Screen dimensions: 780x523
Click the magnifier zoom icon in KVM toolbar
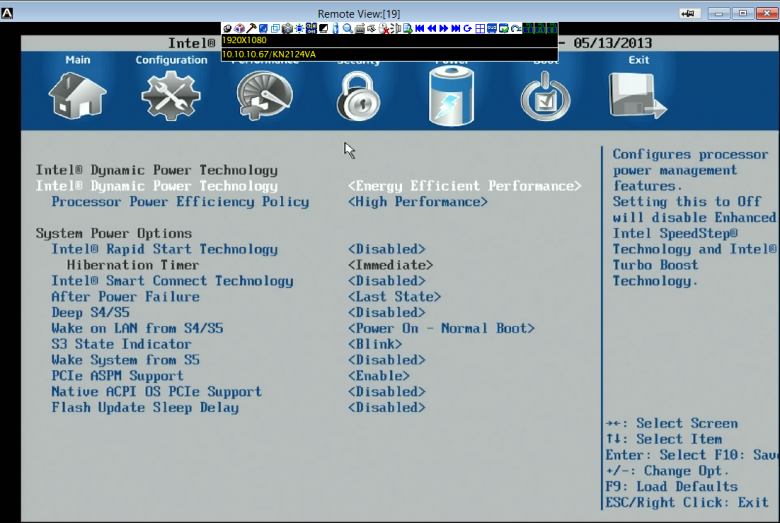coord(347,28)
